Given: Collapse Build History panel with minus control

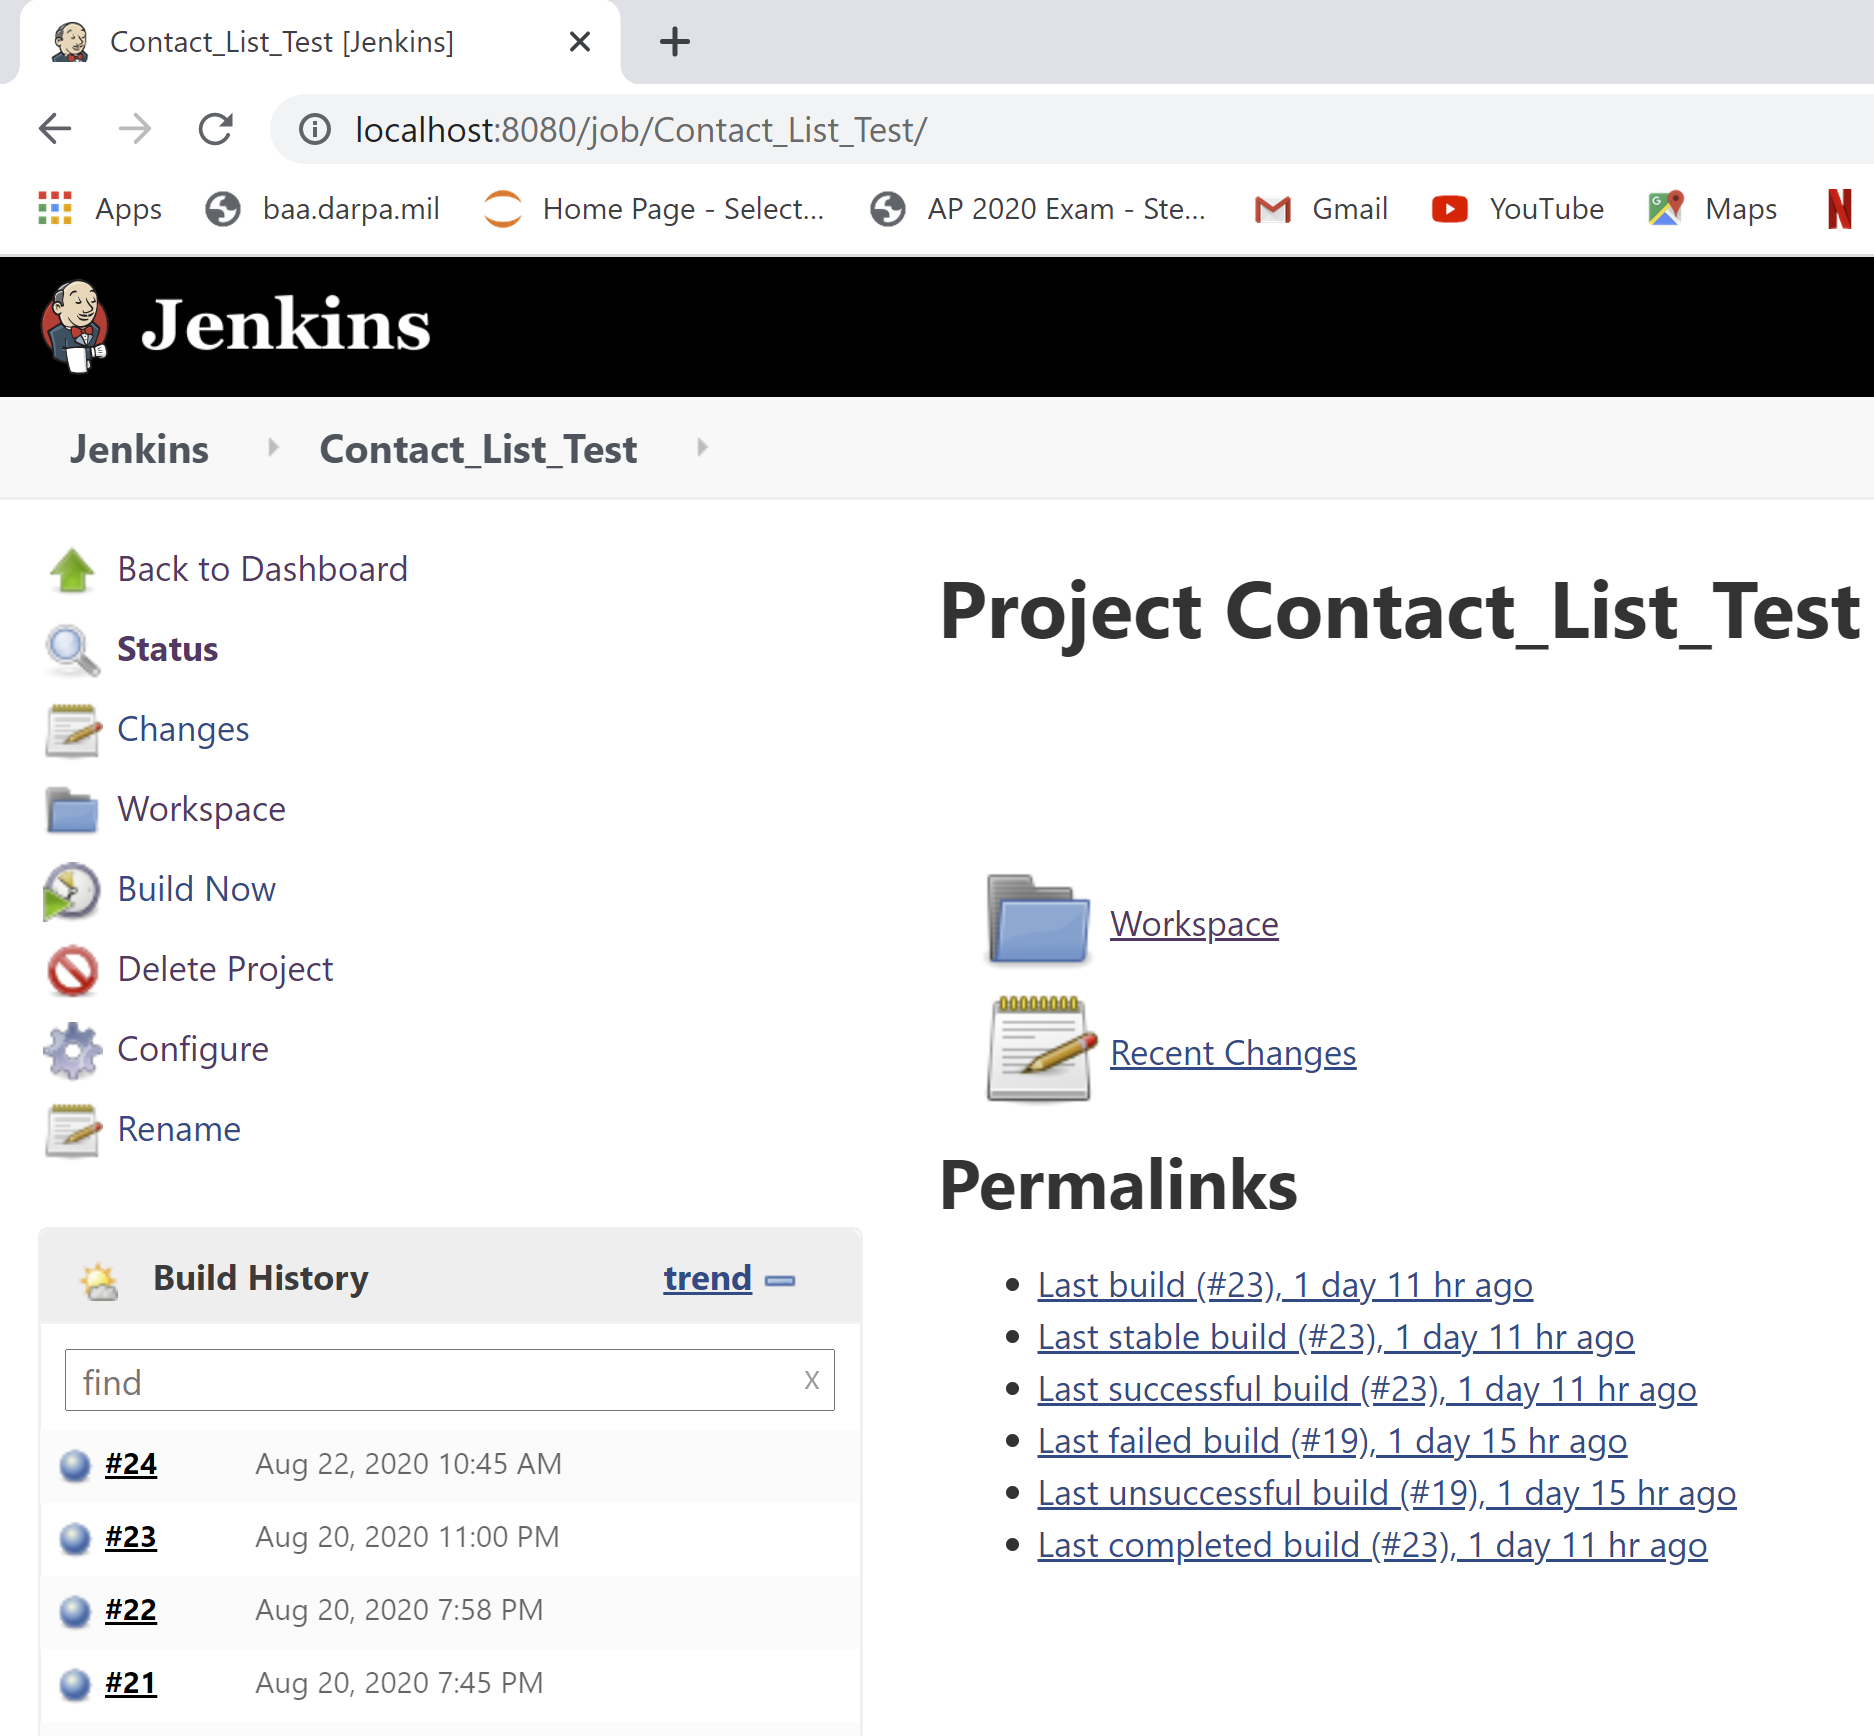Looking at the screenshot, I should pos(779,1280).
